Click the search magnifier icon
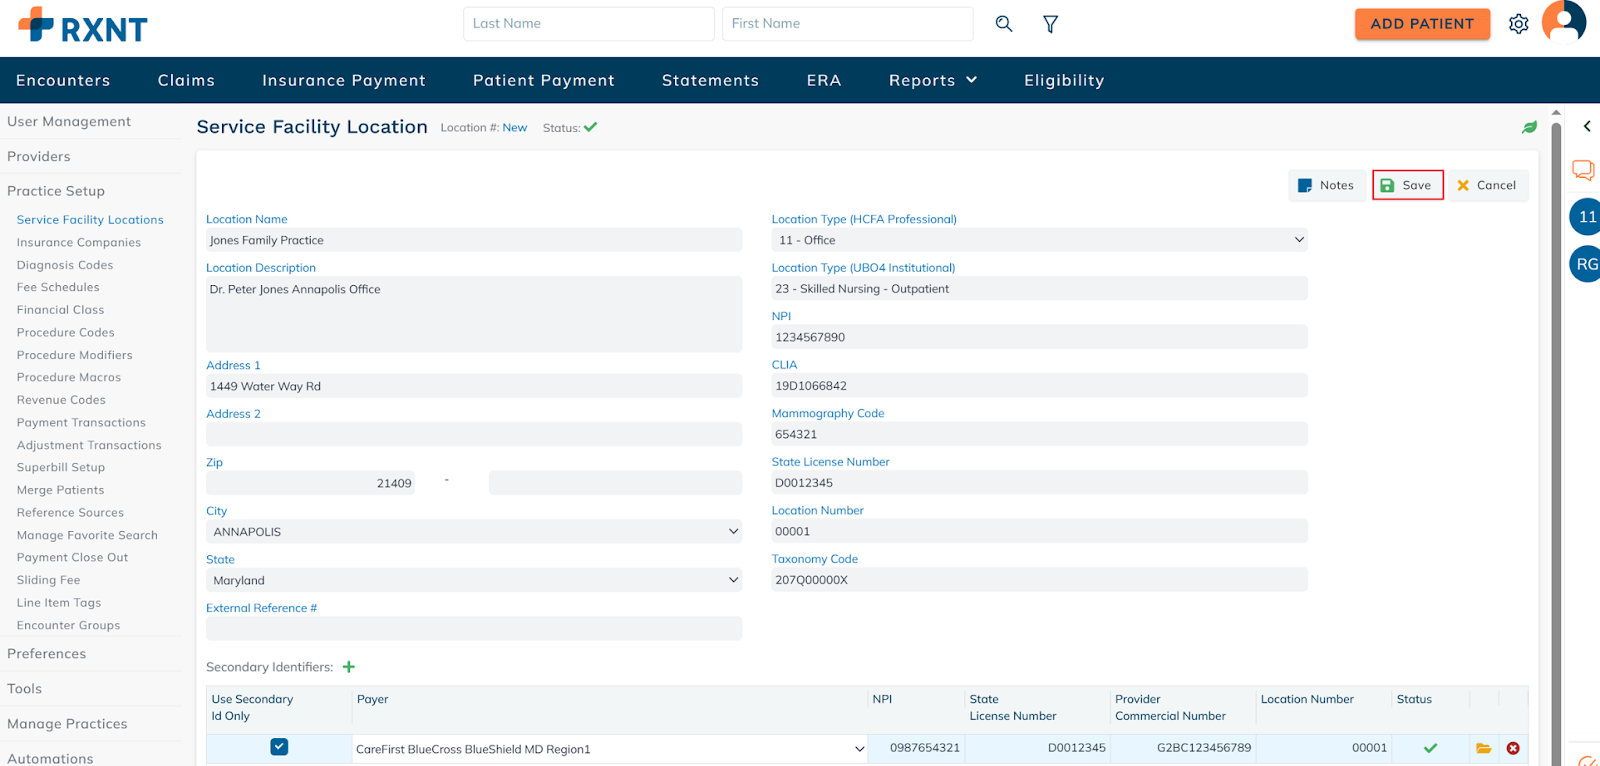This screenshot has height=766, width=1600. click(x=1004, y=24)
